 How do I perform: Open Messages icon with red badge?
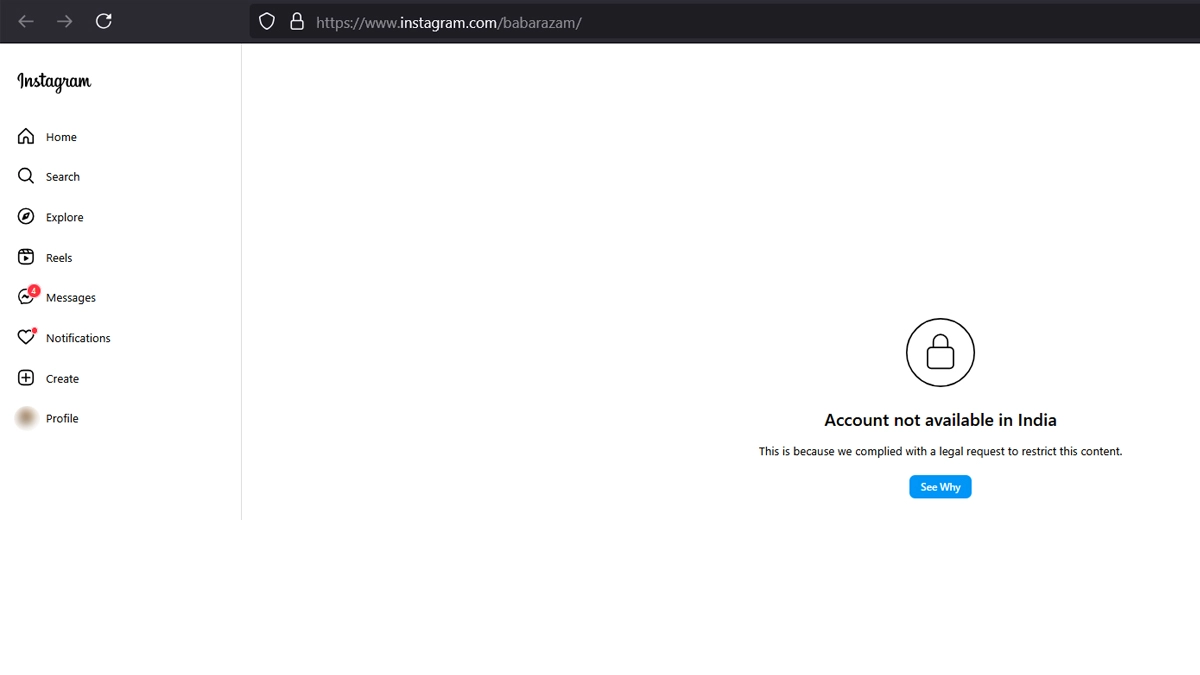point(27,297)
